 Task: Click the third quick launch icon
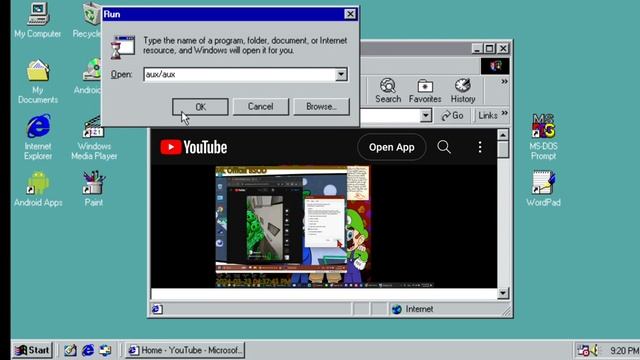click(105, 350)
